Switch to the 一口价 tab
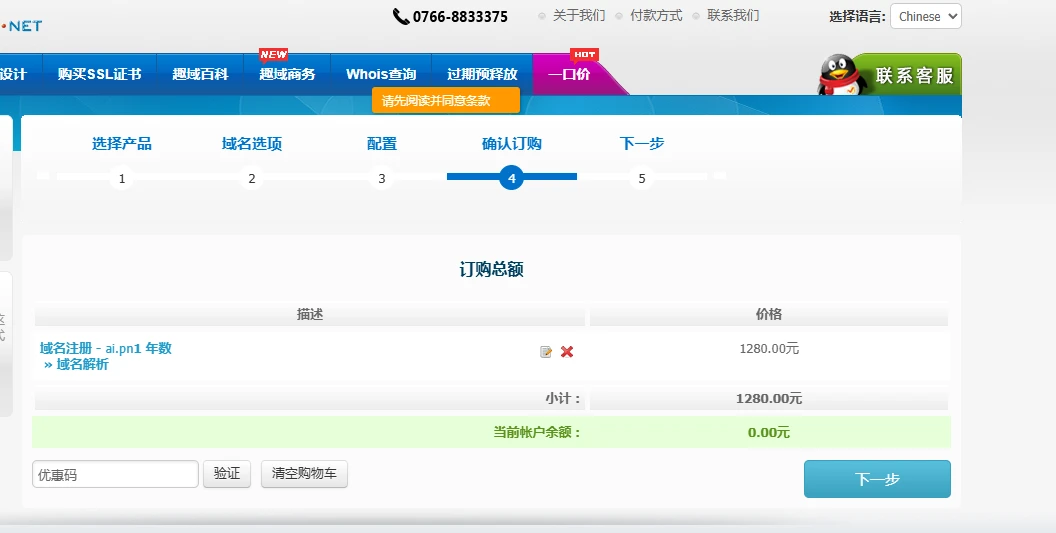This screenshot has height=533, width=1056. [569, 74]
